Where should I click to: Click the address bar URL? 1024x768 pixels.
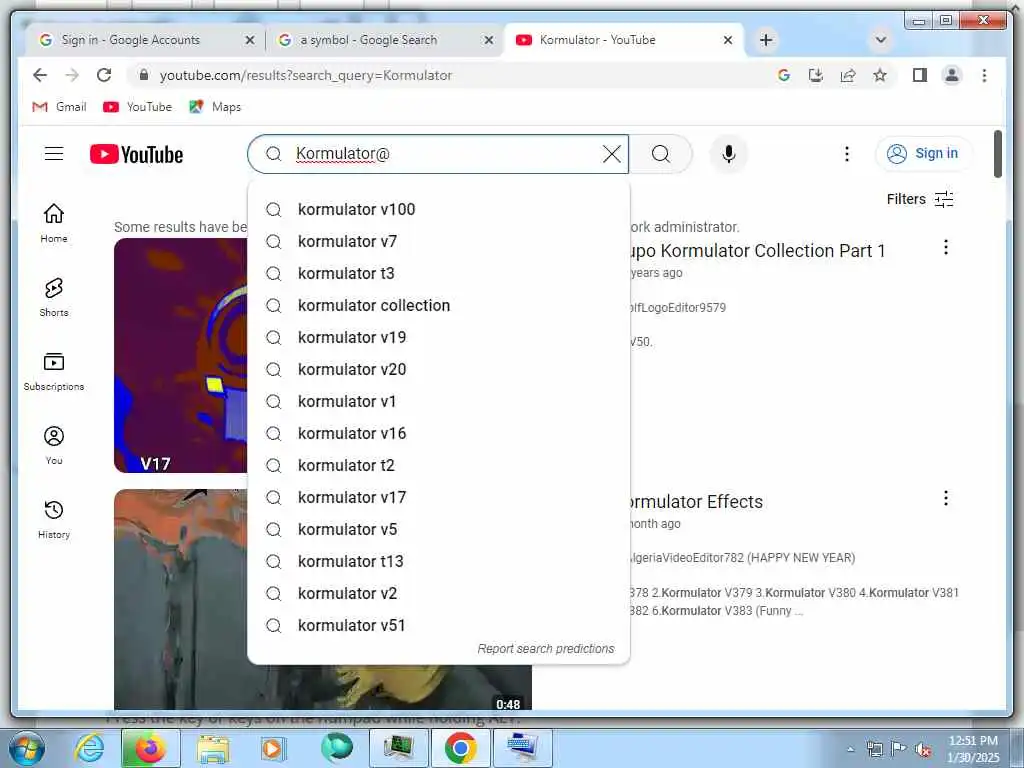(x=306, y=75)
